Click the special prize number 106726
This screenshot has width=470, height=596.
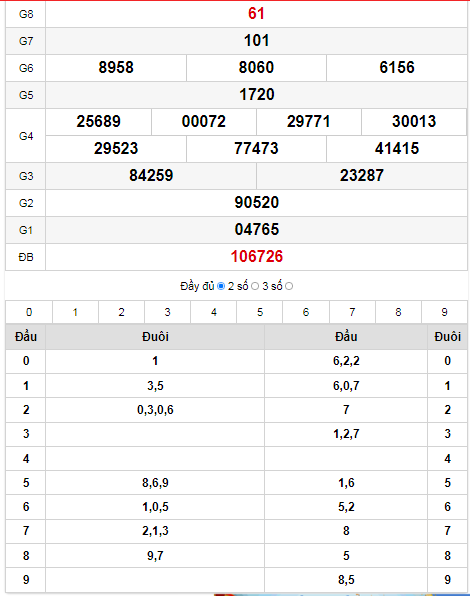coord(257,257)
